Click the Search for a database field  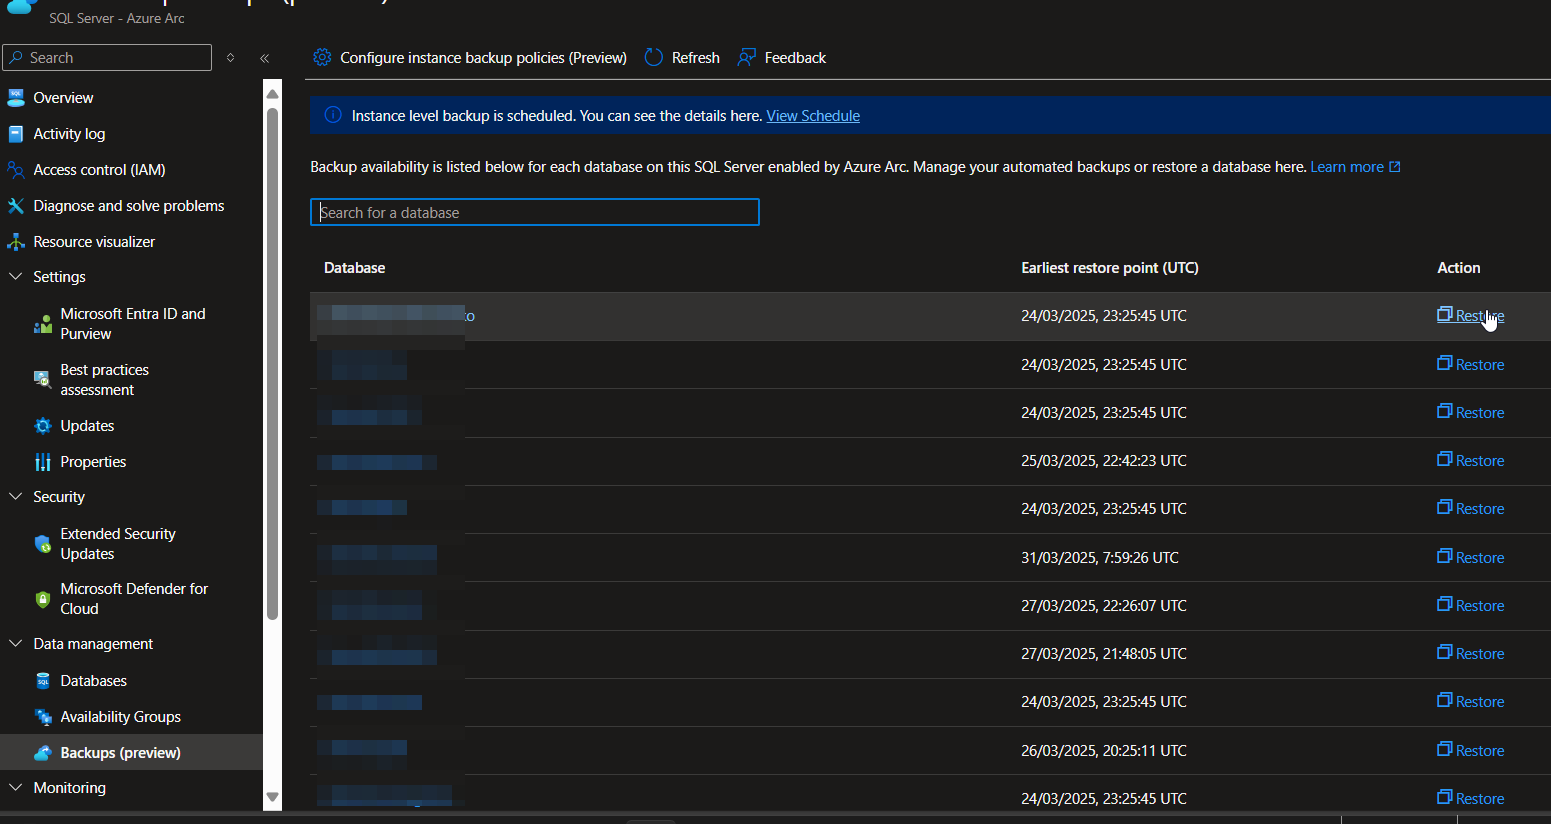tap(535, 213)
